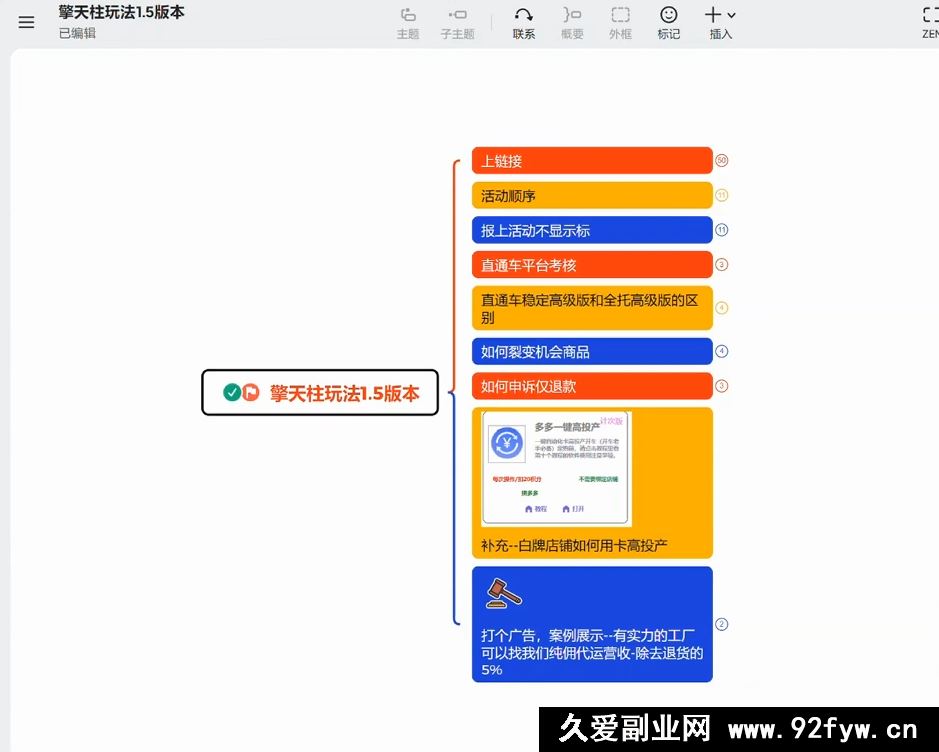Click the document title to rename it
The width and height of the screenshot is (939, 752).
tap(120, 13)
